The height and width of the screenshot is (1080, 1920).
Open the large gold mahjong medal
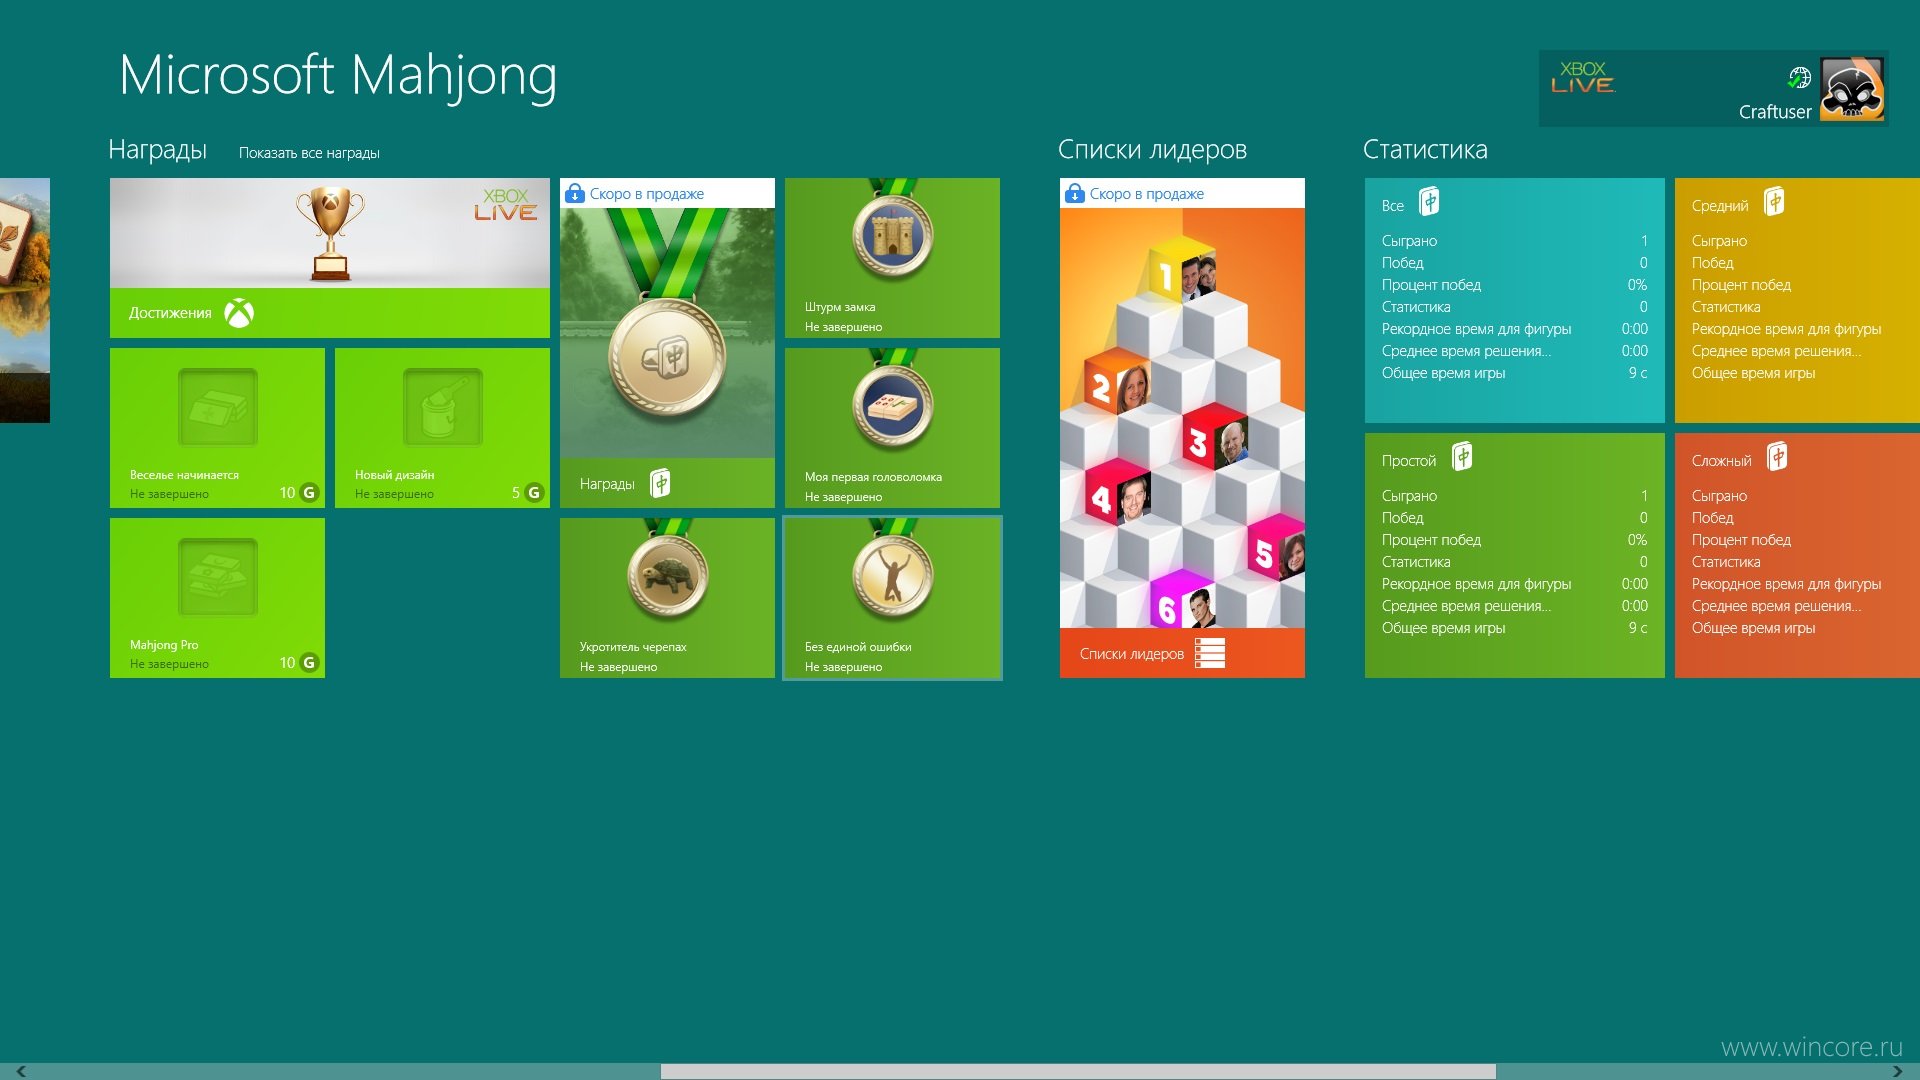coord(667,358)
